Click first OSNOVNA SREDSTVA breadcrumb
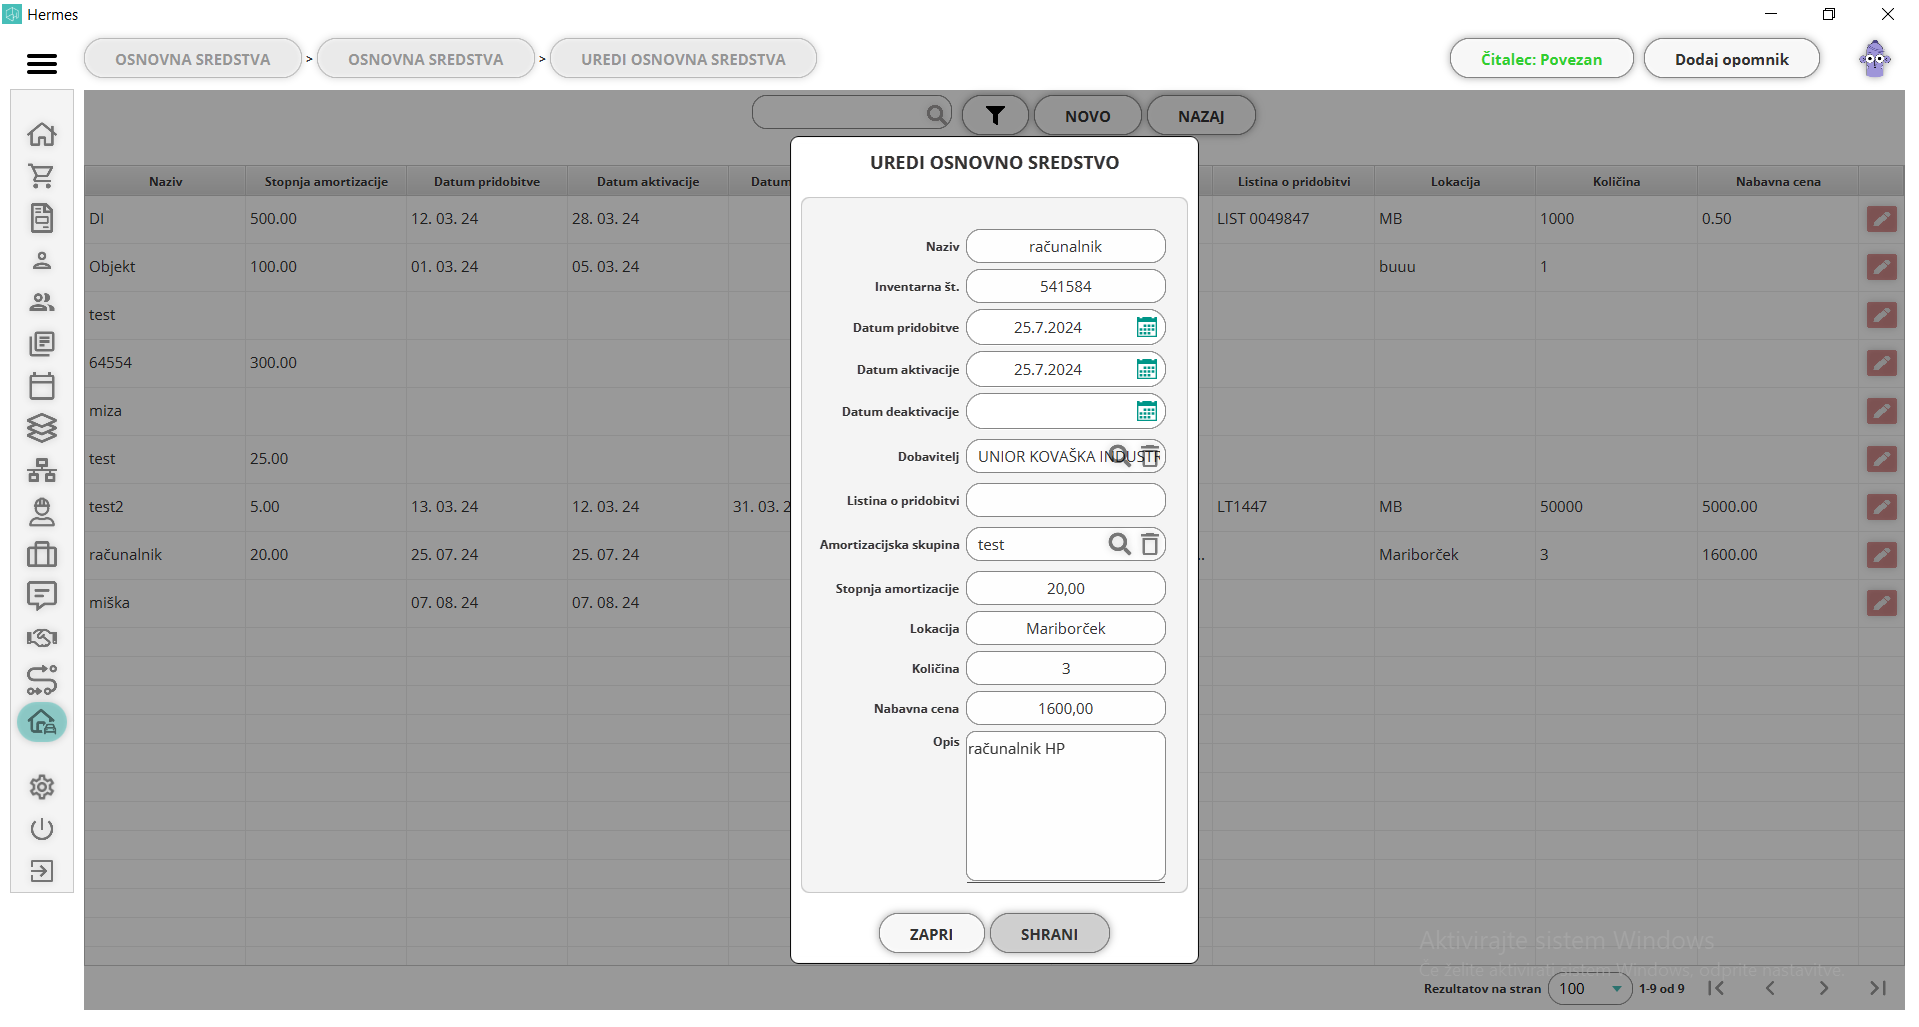Viewport: 1919px width, 1027px height. (x=193, y=59)
